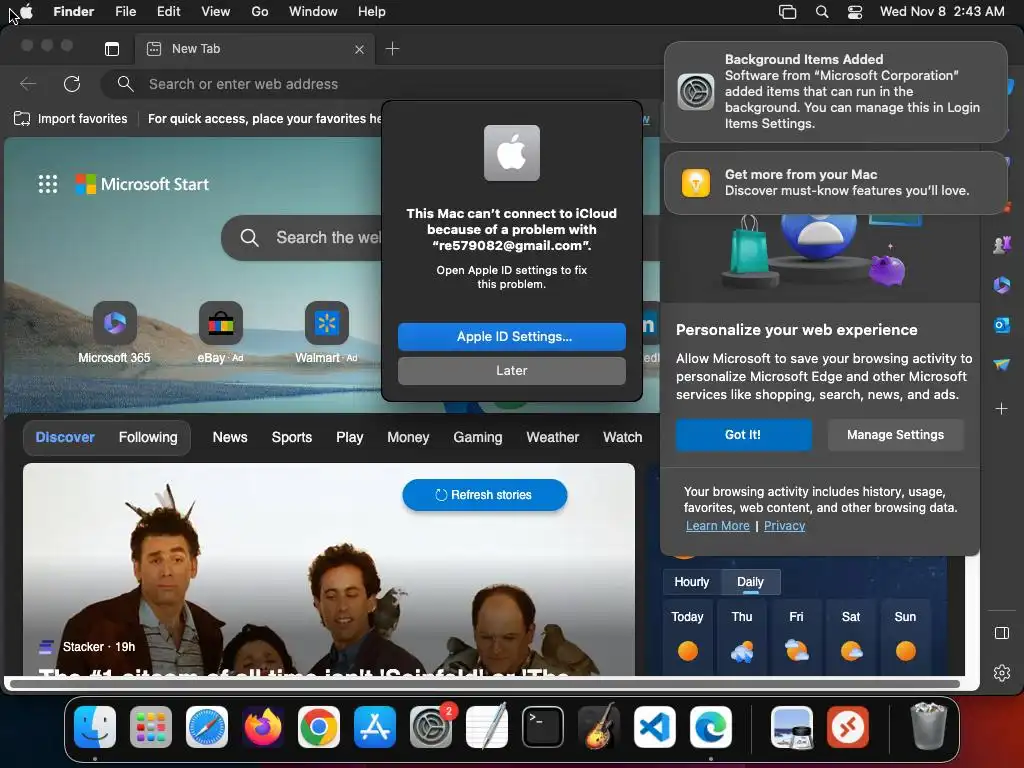Launch Safari from the Dock
Screen dimensions: 1024x768
207,727
